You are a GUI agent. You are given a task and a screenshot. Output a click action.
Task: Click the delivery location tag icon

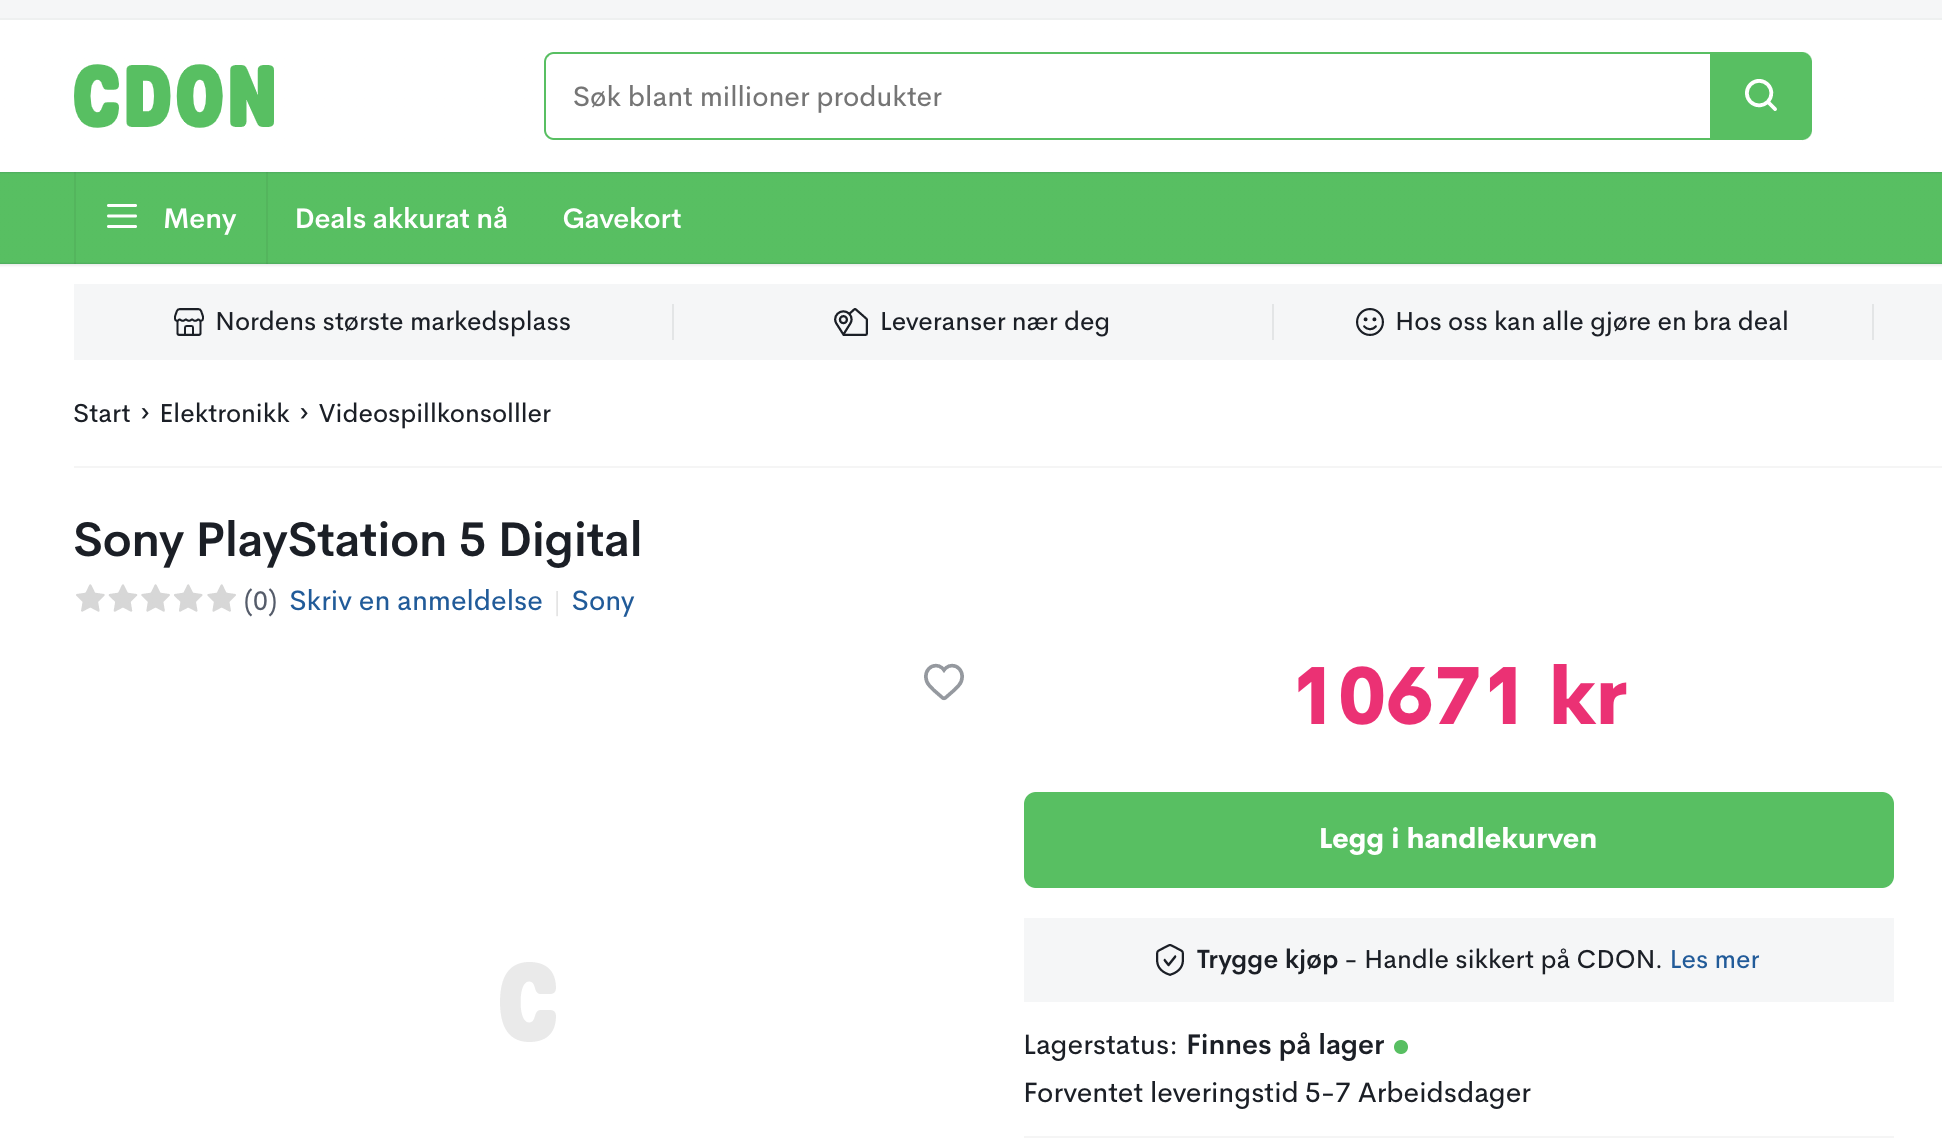coord(850,322)
